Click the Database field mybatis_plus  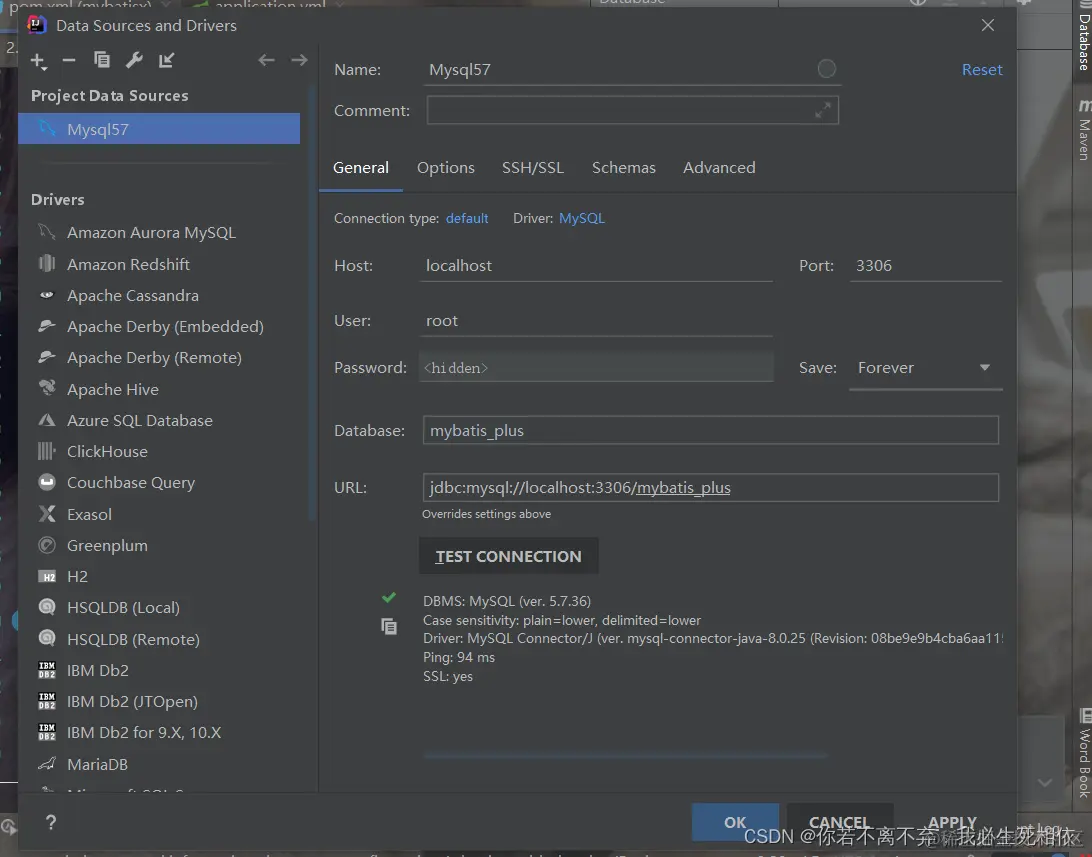710,430
